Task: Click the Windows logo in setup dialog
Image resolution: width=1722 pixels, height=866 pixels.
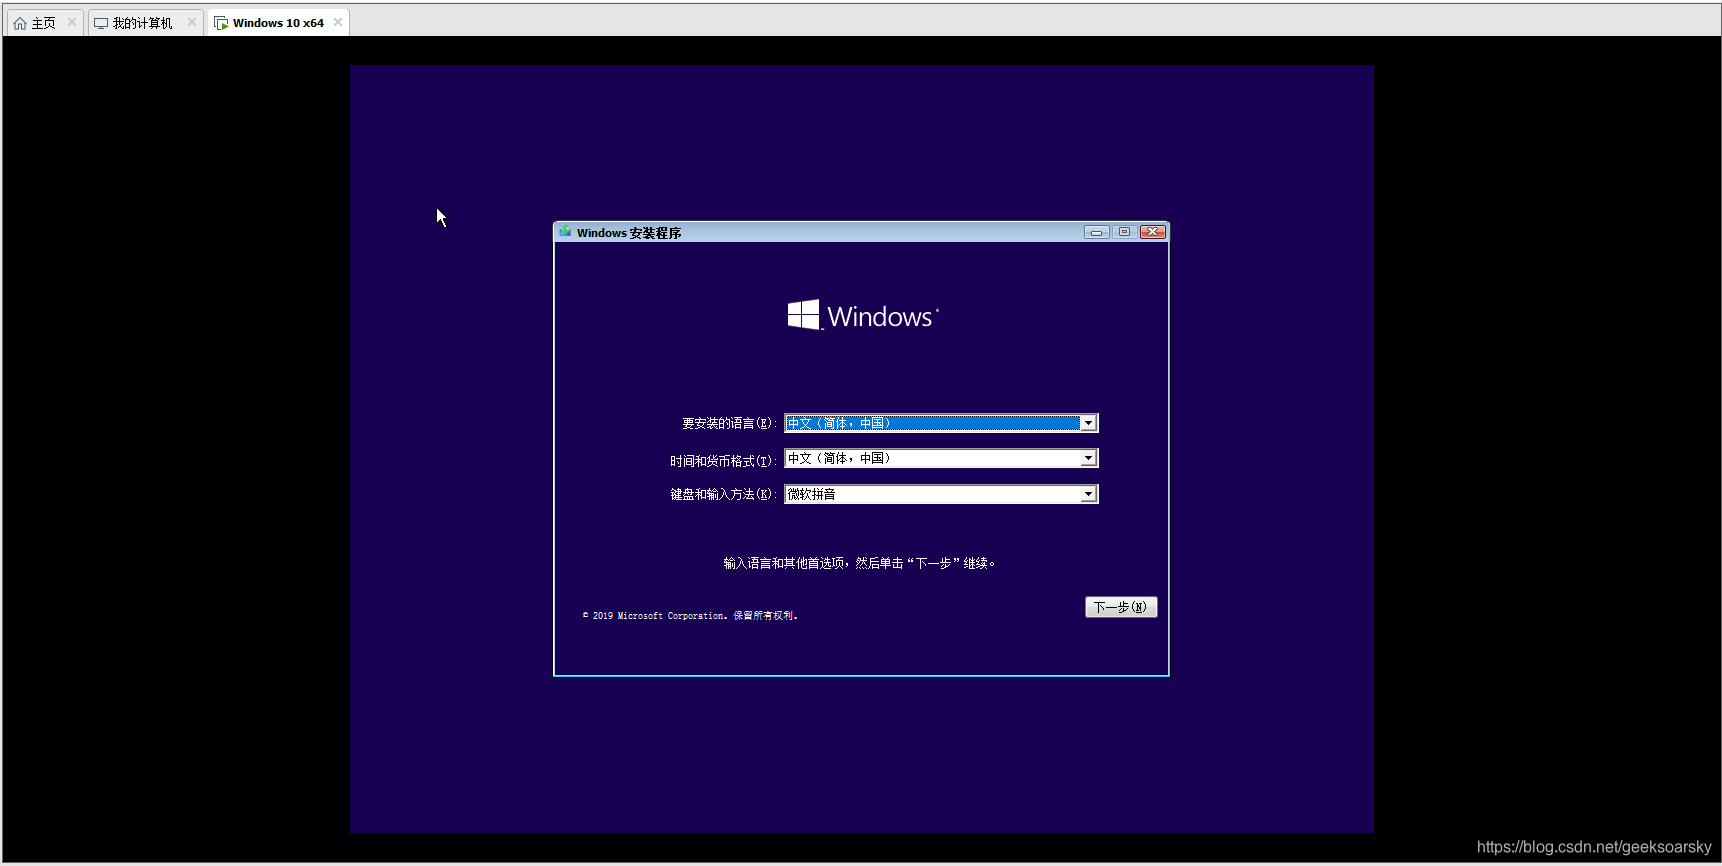Action: tap(863, 315)
